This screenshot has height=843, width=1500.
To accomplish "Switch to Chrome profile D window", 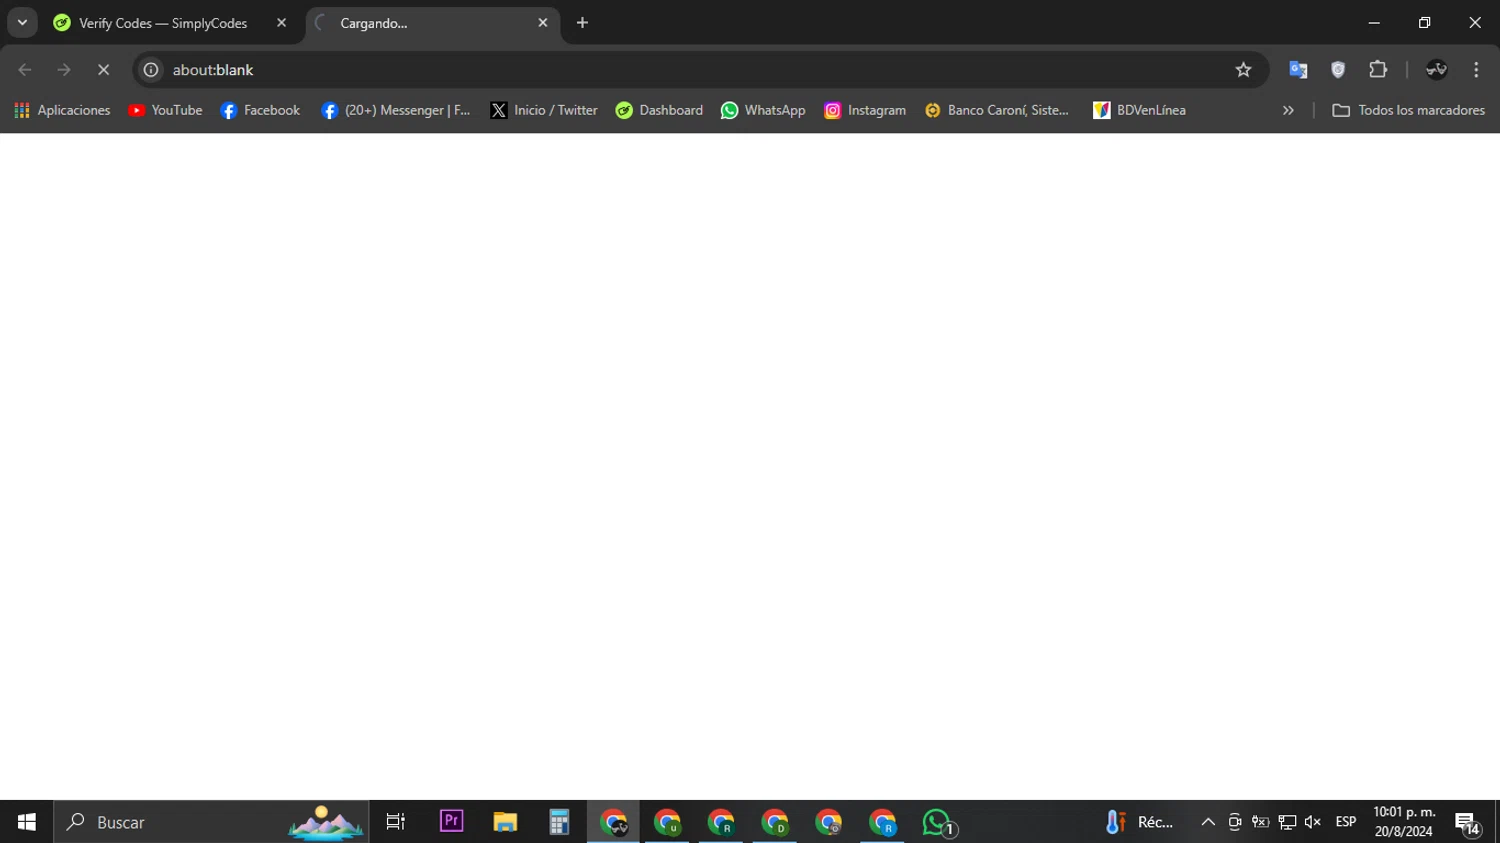I will click(775, 822).
